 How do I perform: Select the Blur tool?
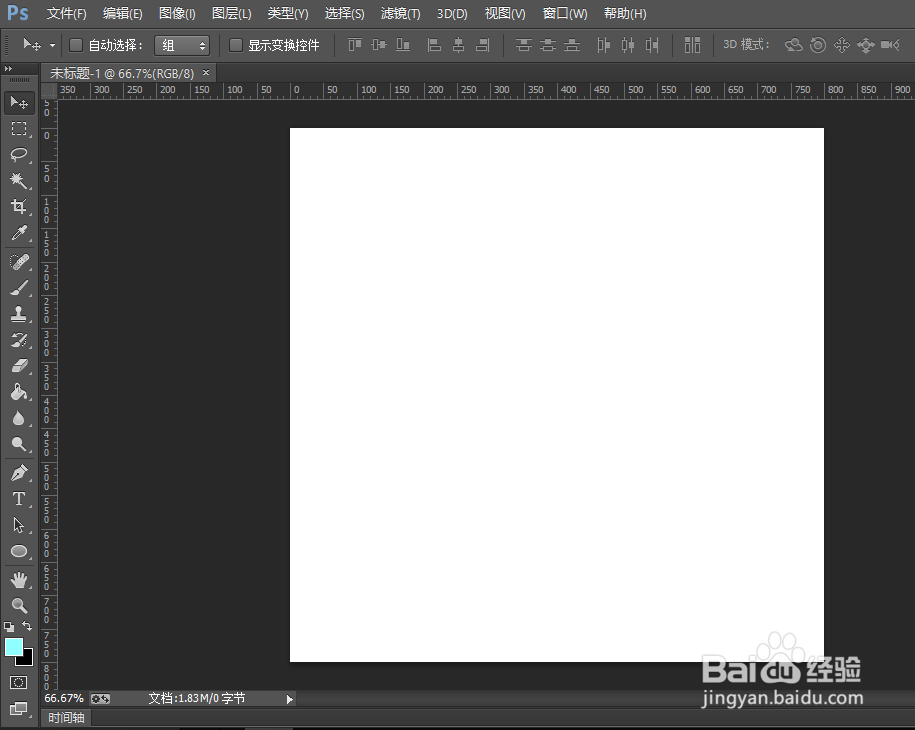click(19, 418)
